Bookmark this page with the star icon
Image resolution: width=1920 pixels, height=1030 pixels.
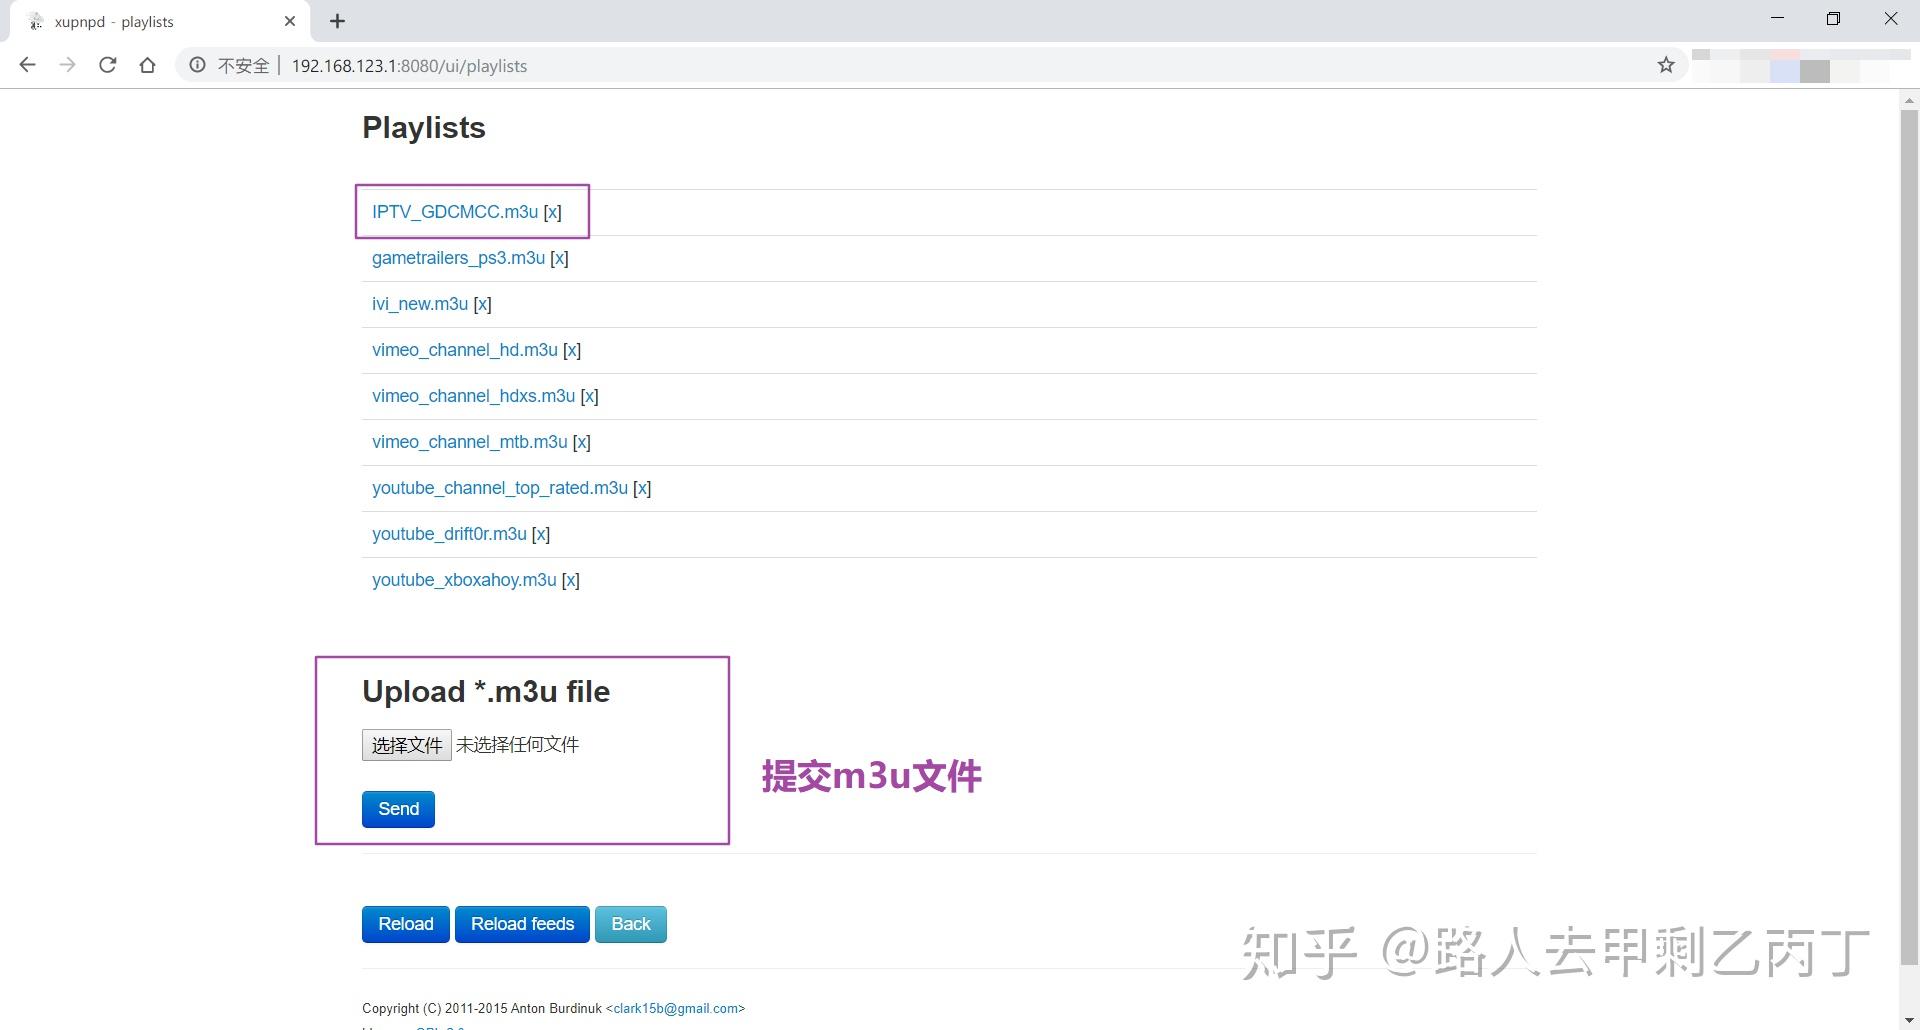click(1665, 65)
